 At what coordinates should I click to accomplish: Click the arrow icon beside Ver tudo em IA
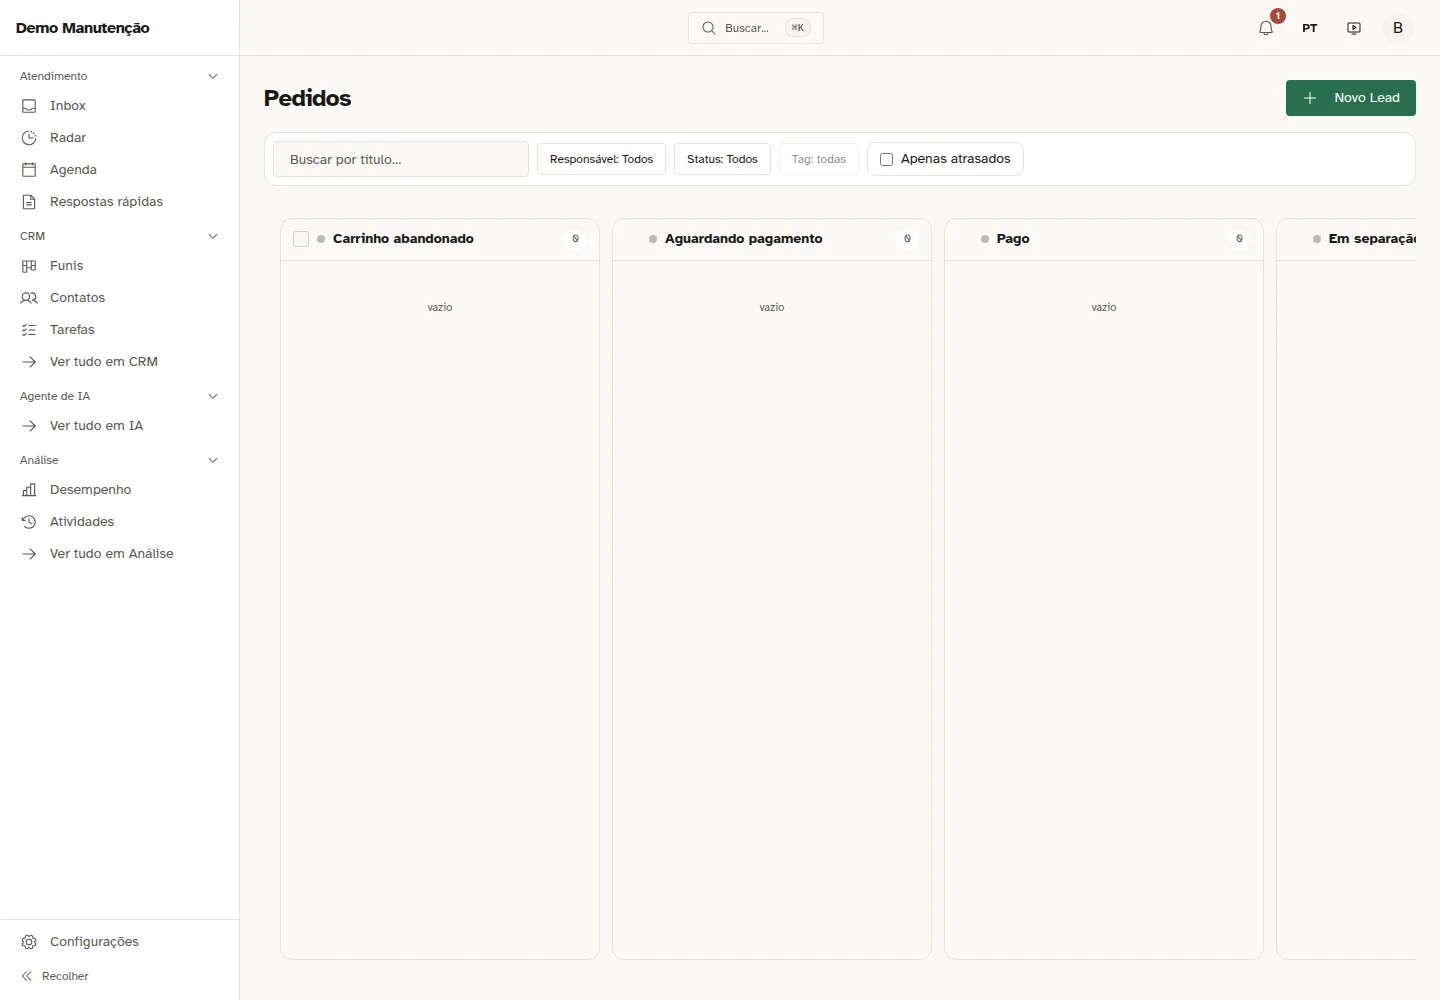29,426
